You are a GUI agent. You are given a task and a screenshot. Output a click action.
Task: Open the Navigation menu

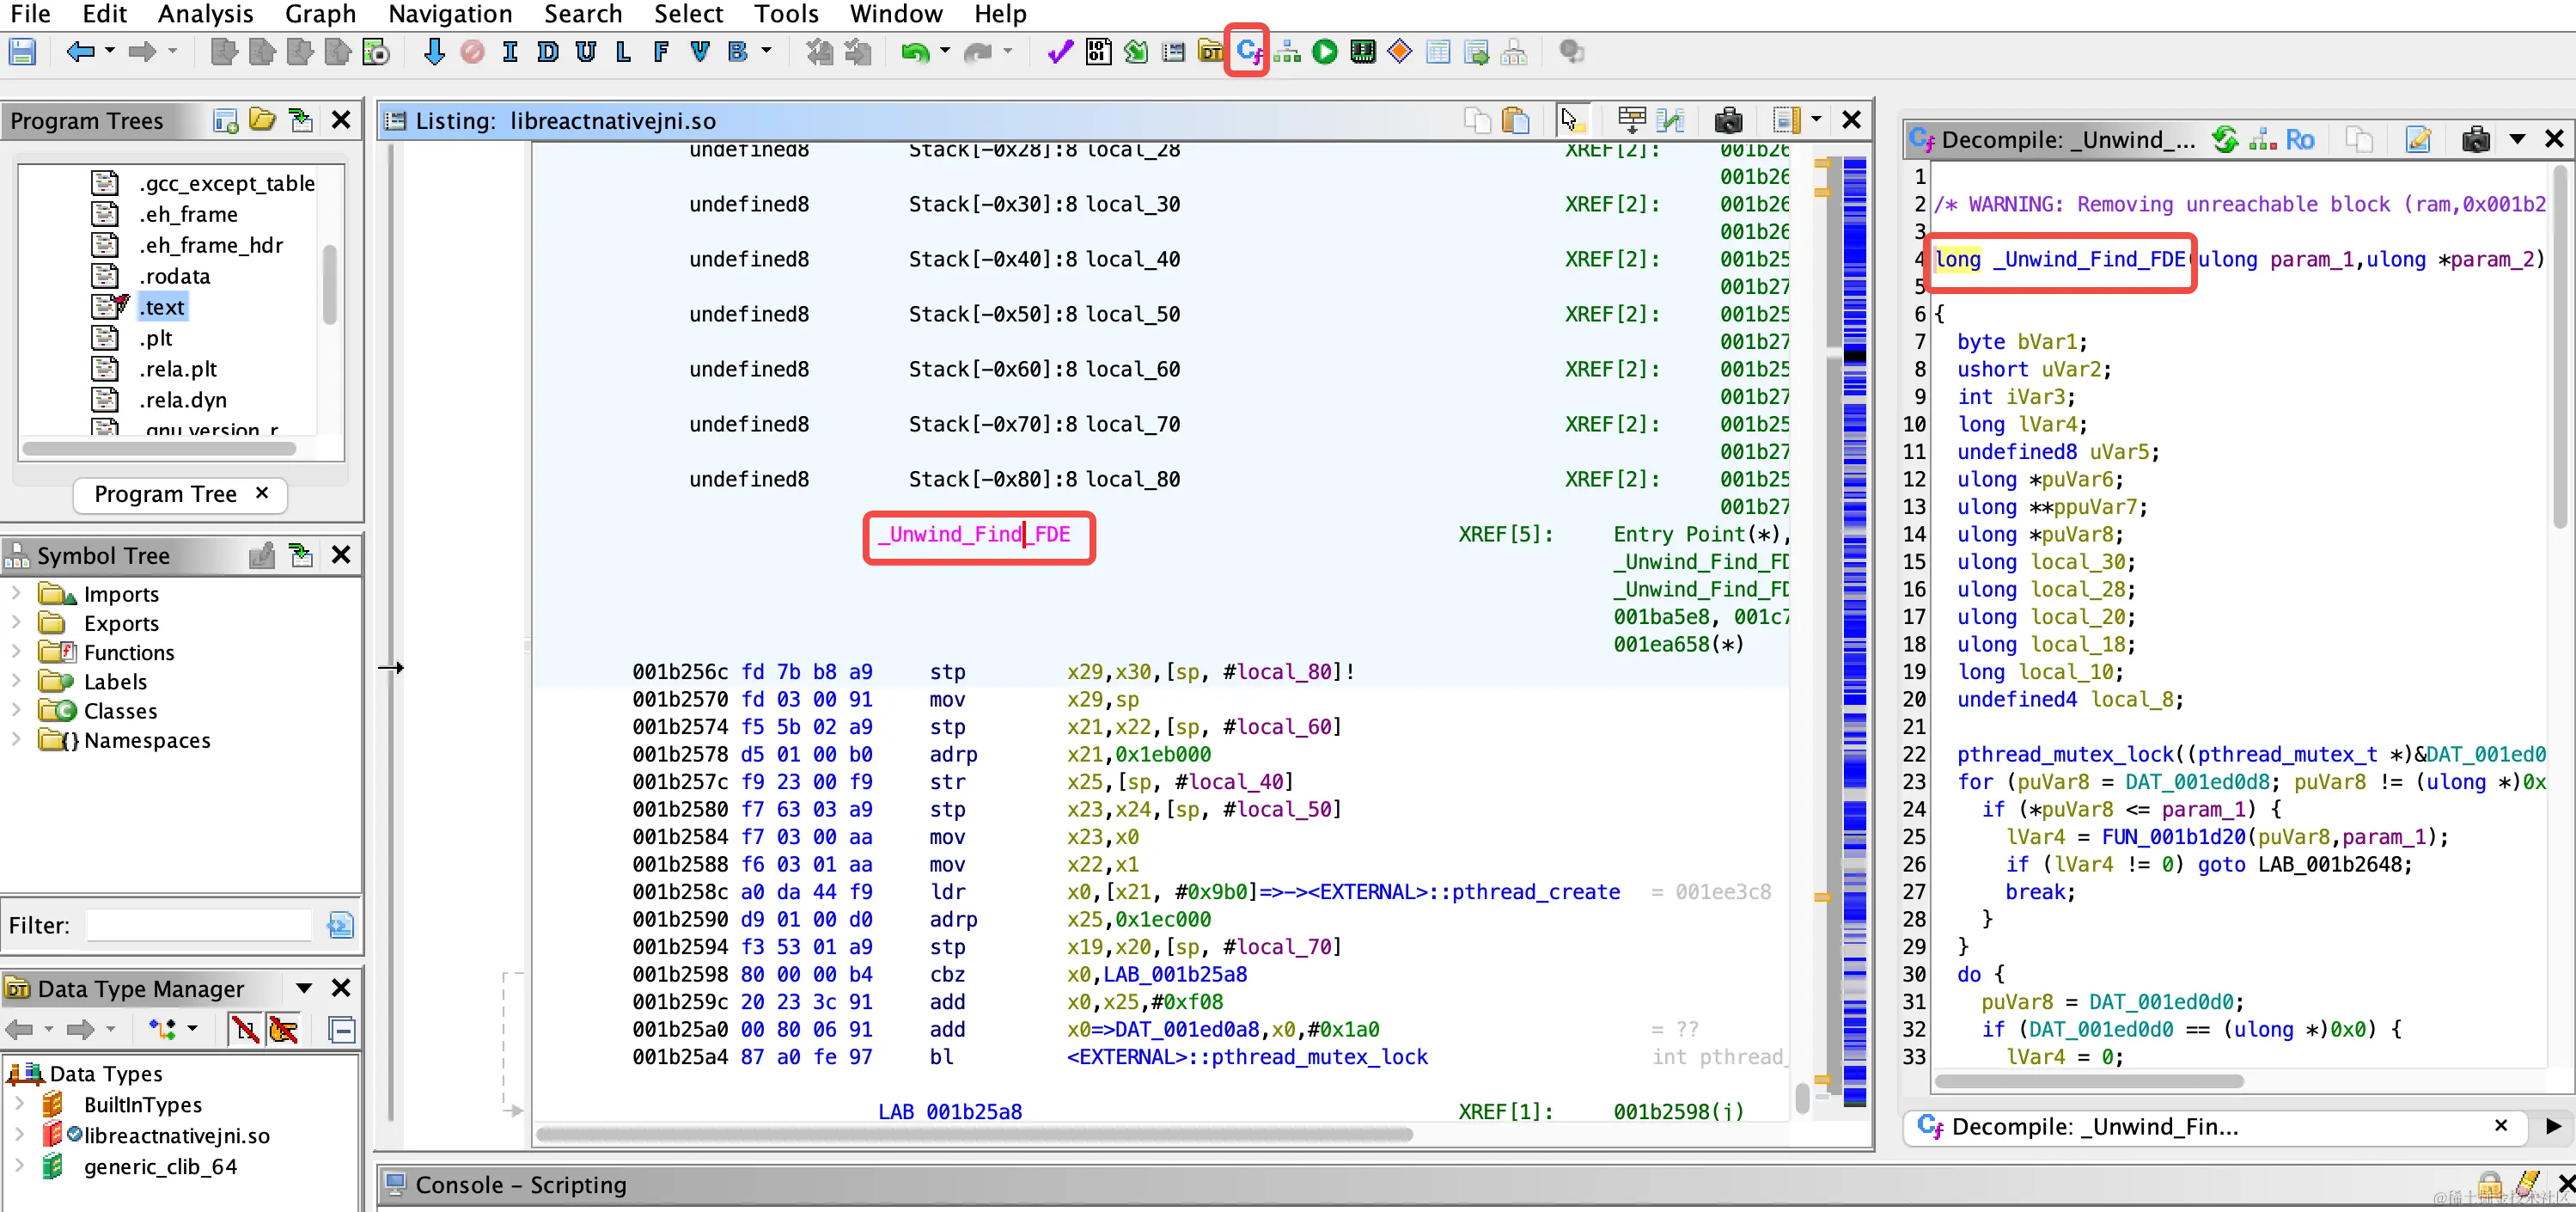coord(450,14)
